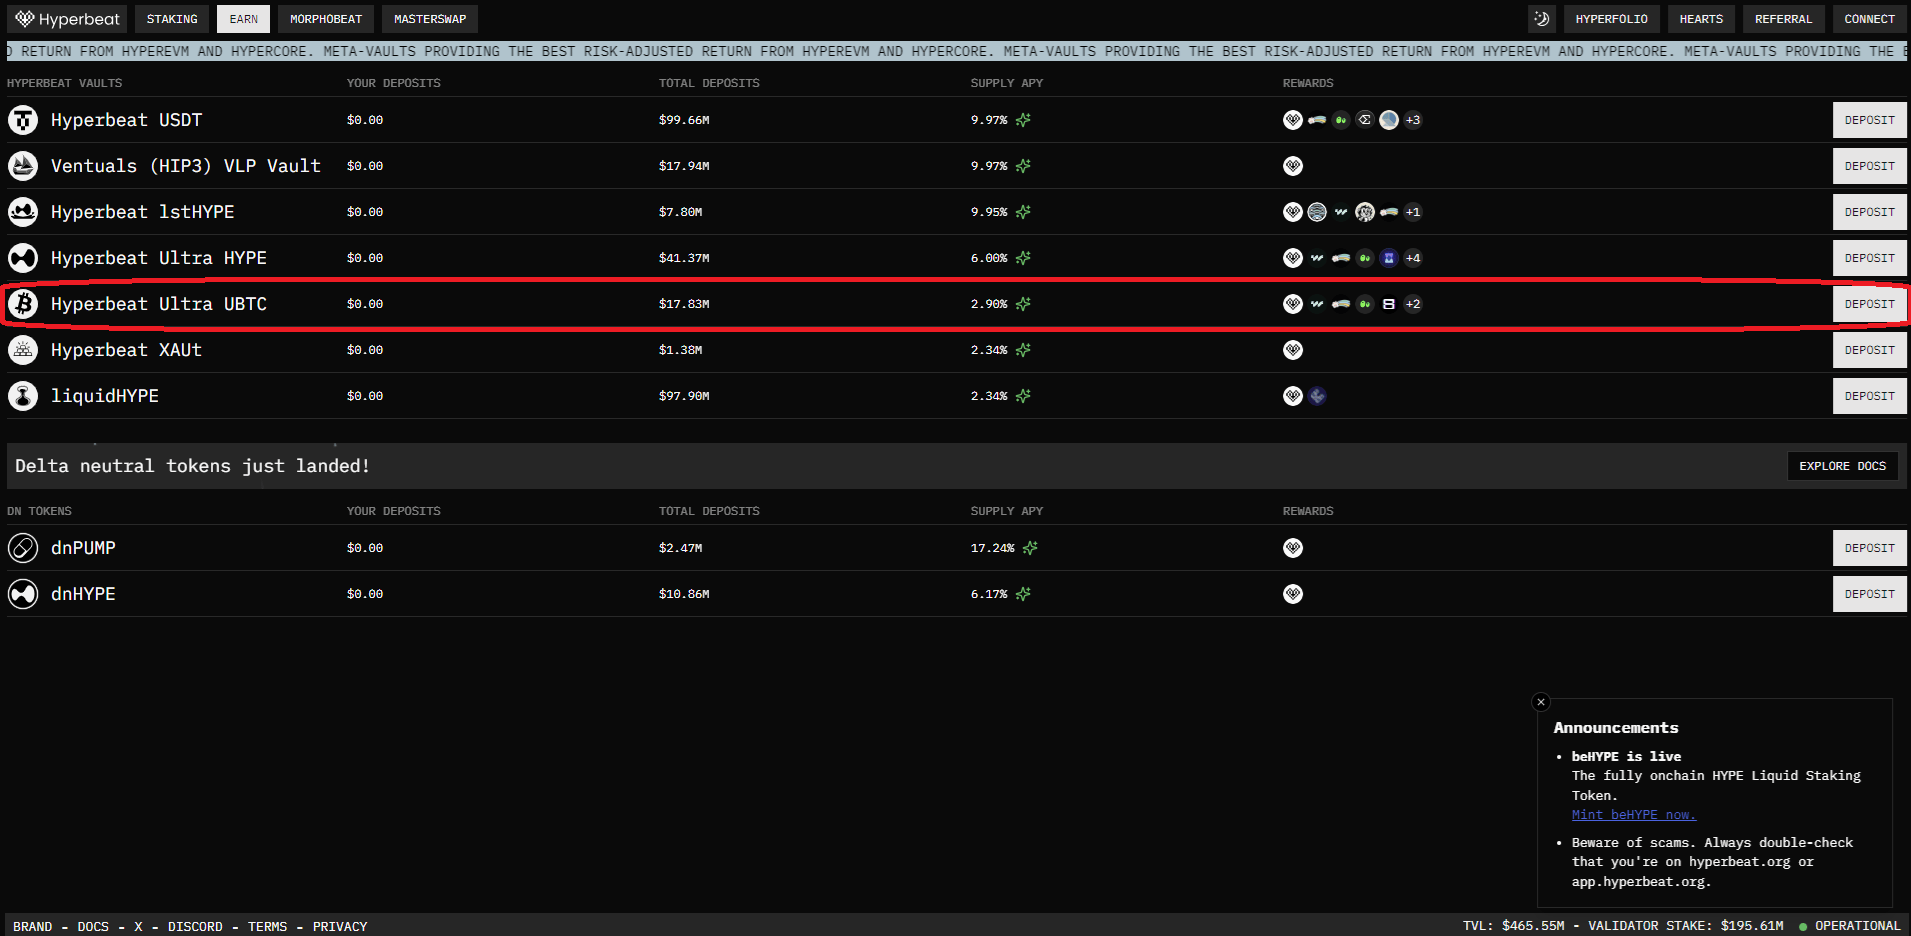Click liquidHYPE vault icon
Screen dimensions: 1911x936
click(23, 396)
